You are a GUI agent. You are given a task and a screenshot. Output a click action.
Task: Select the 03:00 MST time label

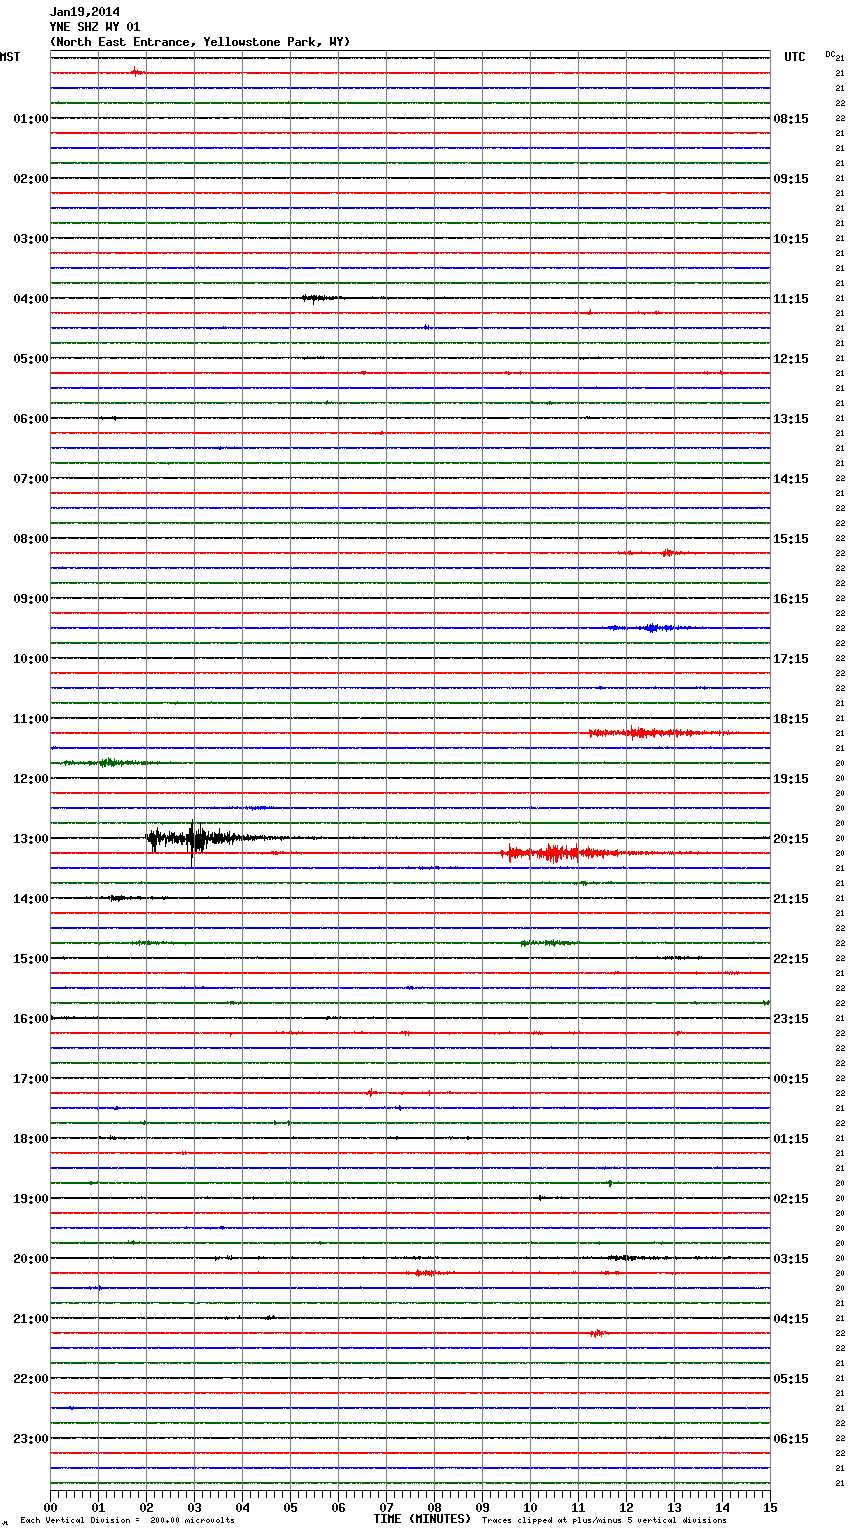tap(31, 239)
